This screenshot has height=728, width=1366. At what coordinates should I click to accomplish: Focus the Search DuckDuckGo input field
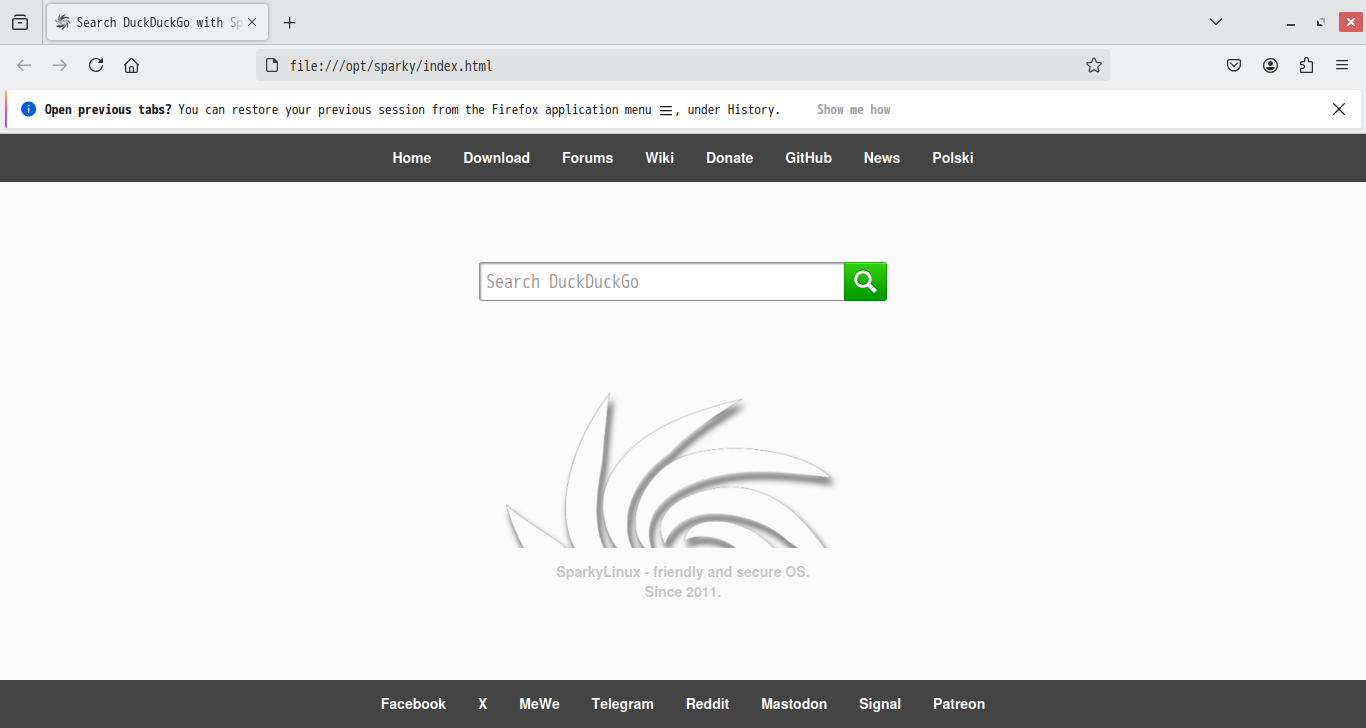(x=662, y=282)
